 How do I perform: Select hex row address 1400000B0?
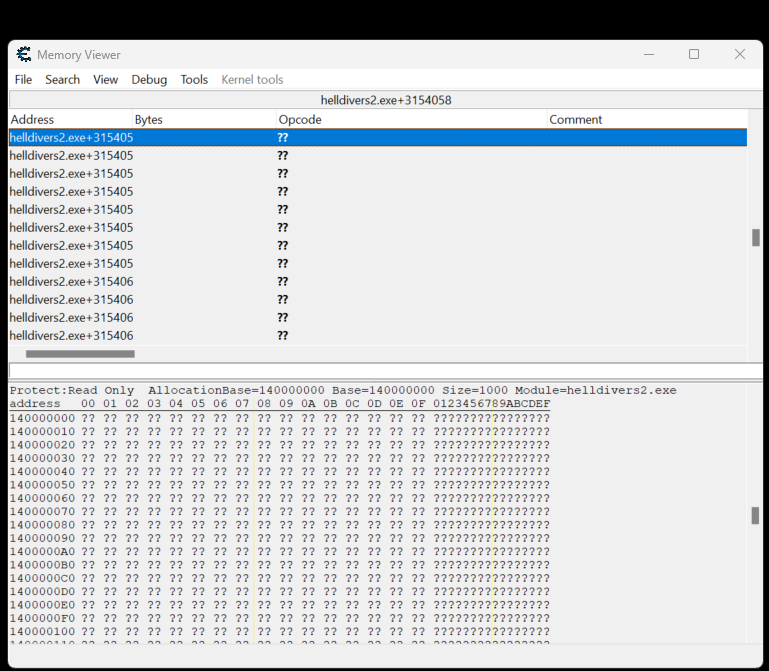42,565
